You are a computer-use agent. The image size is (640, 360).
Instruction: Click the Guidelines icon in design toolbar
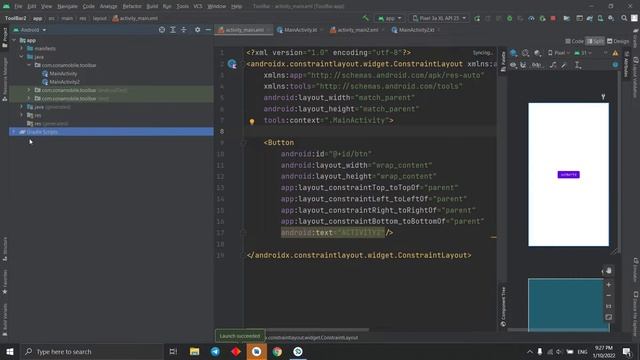click(578, 65)
